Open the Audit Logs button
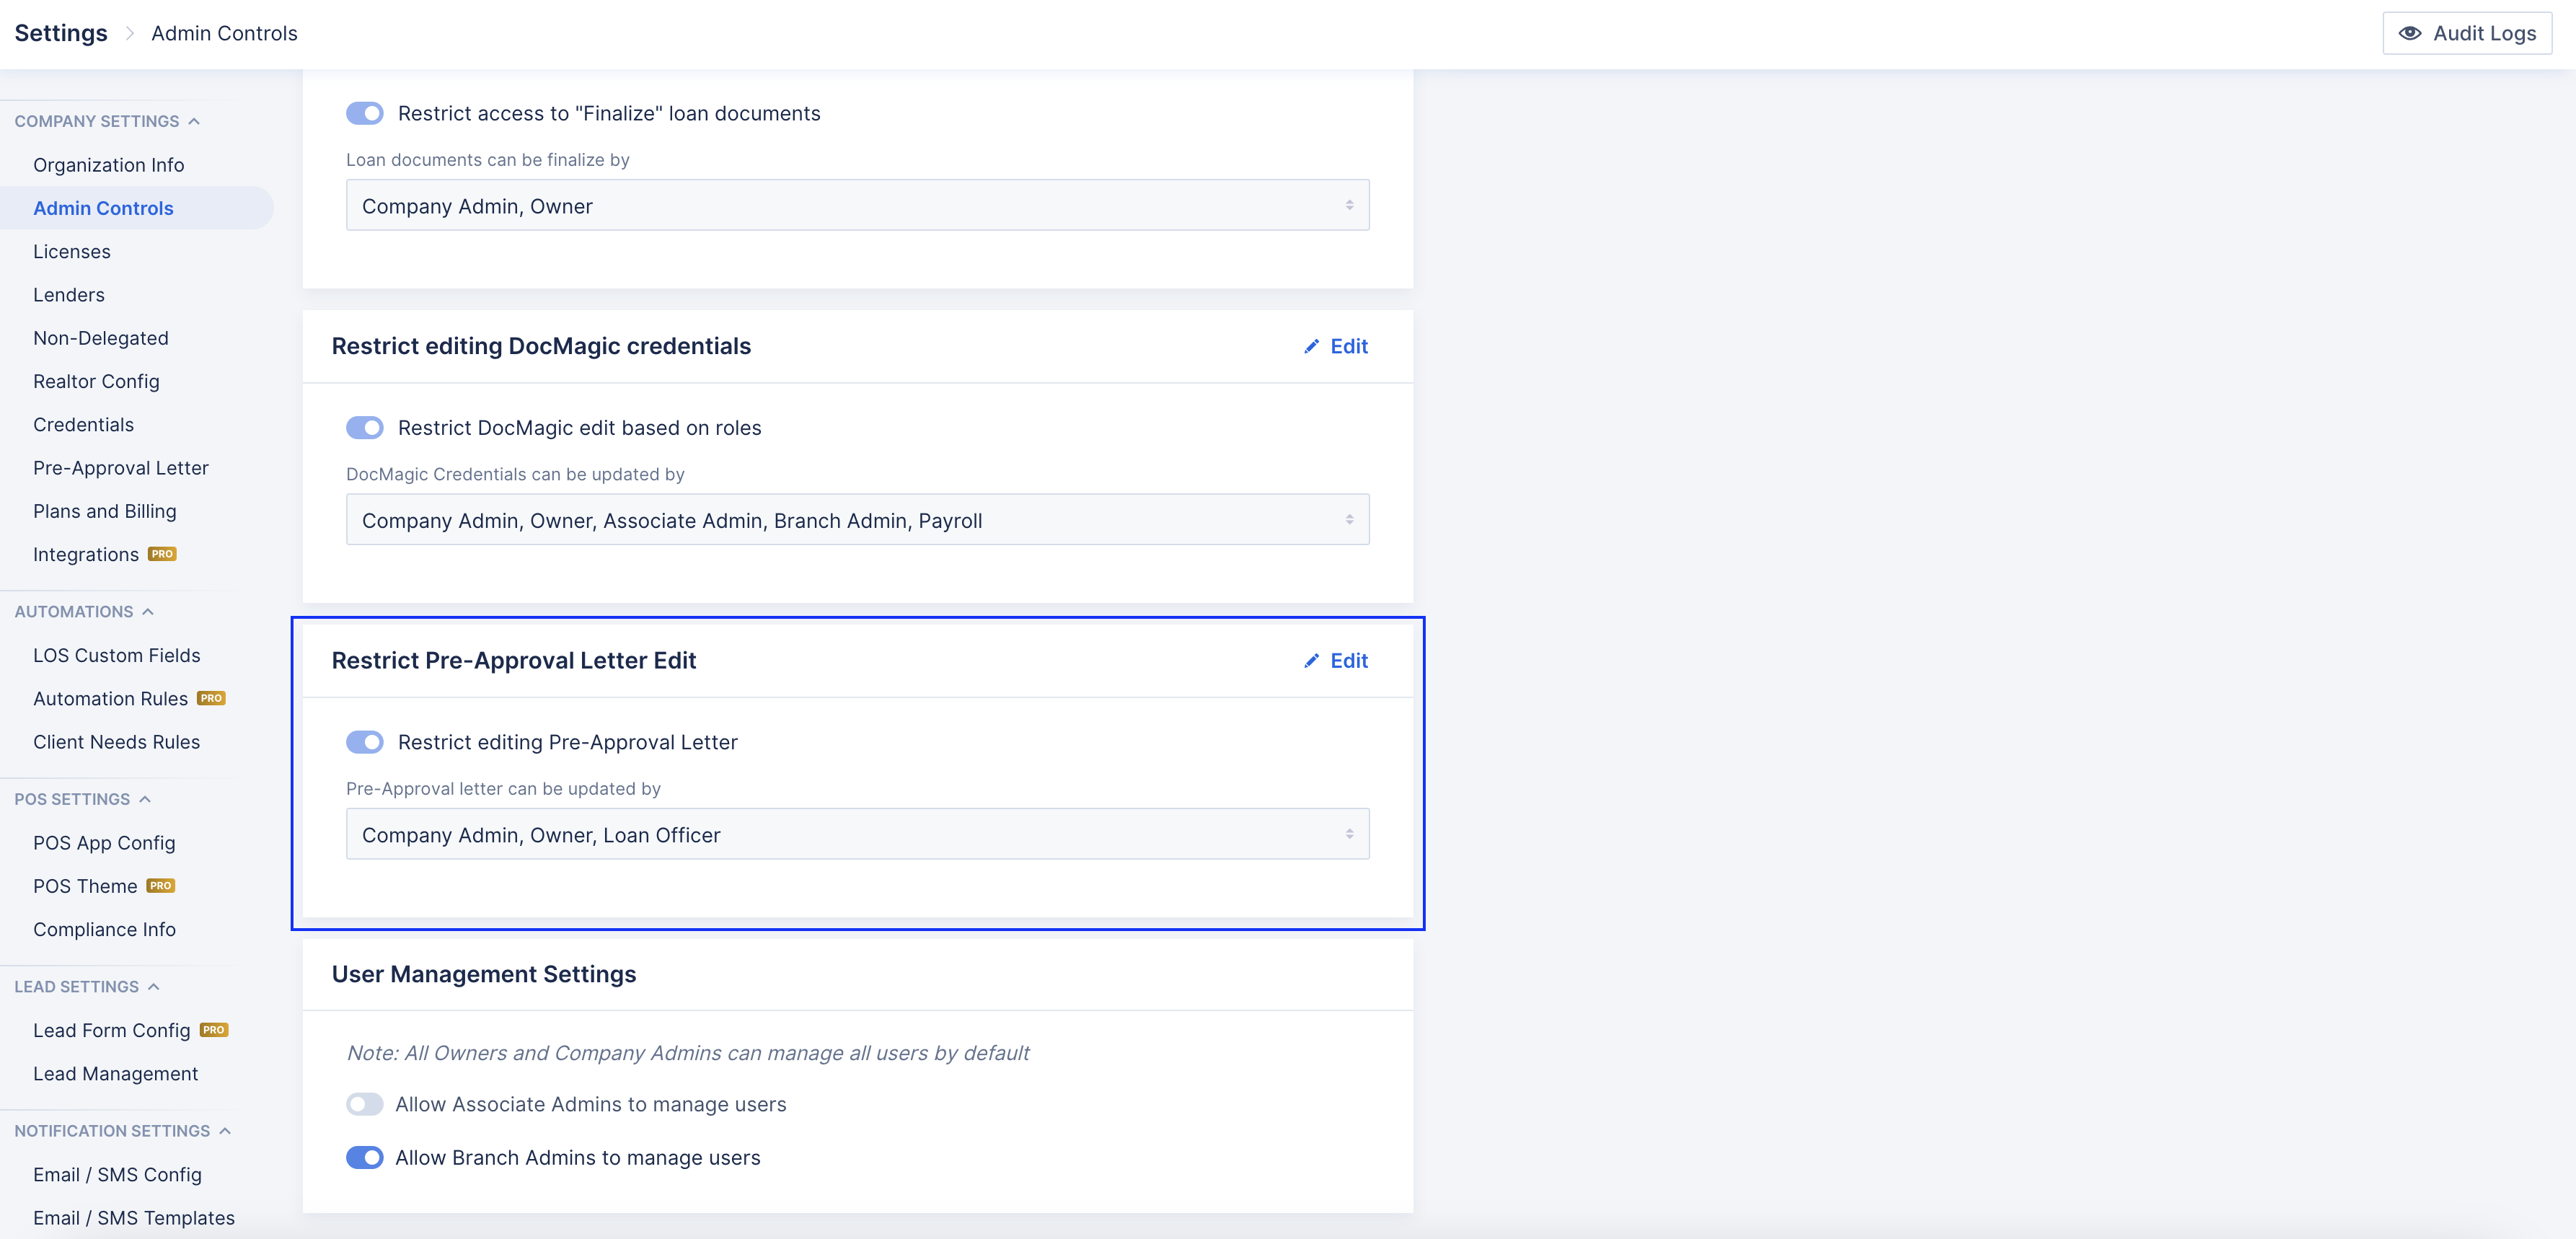Image resolution: width=2576 pixels, height=1239 pixels. click(x=2466, y=33)
